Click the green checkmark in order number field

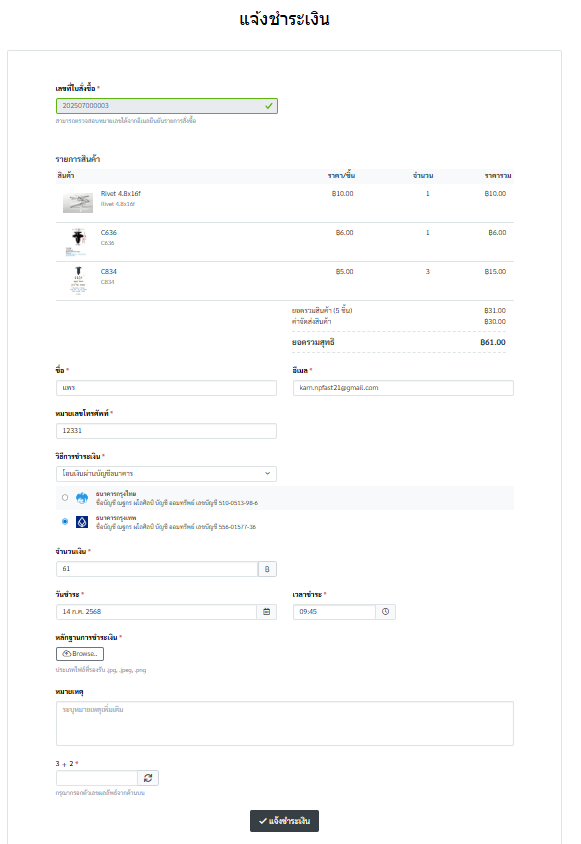[269, 106]
